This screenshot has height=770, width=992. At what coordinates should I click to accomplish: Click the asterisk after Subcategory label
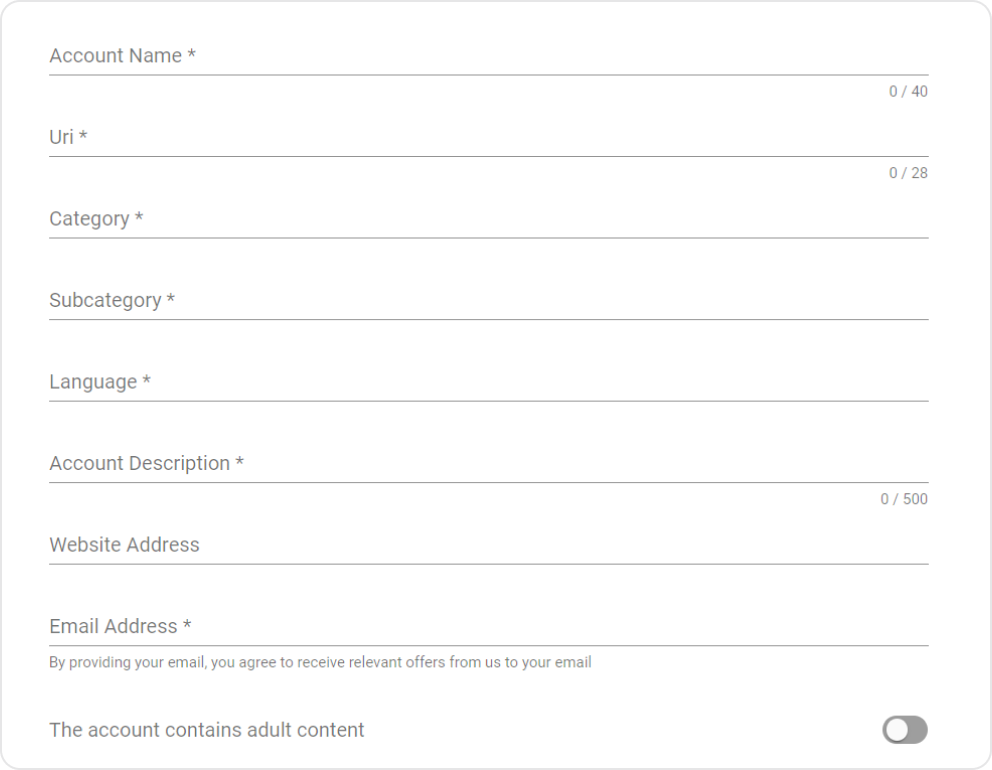coord(171,301)
